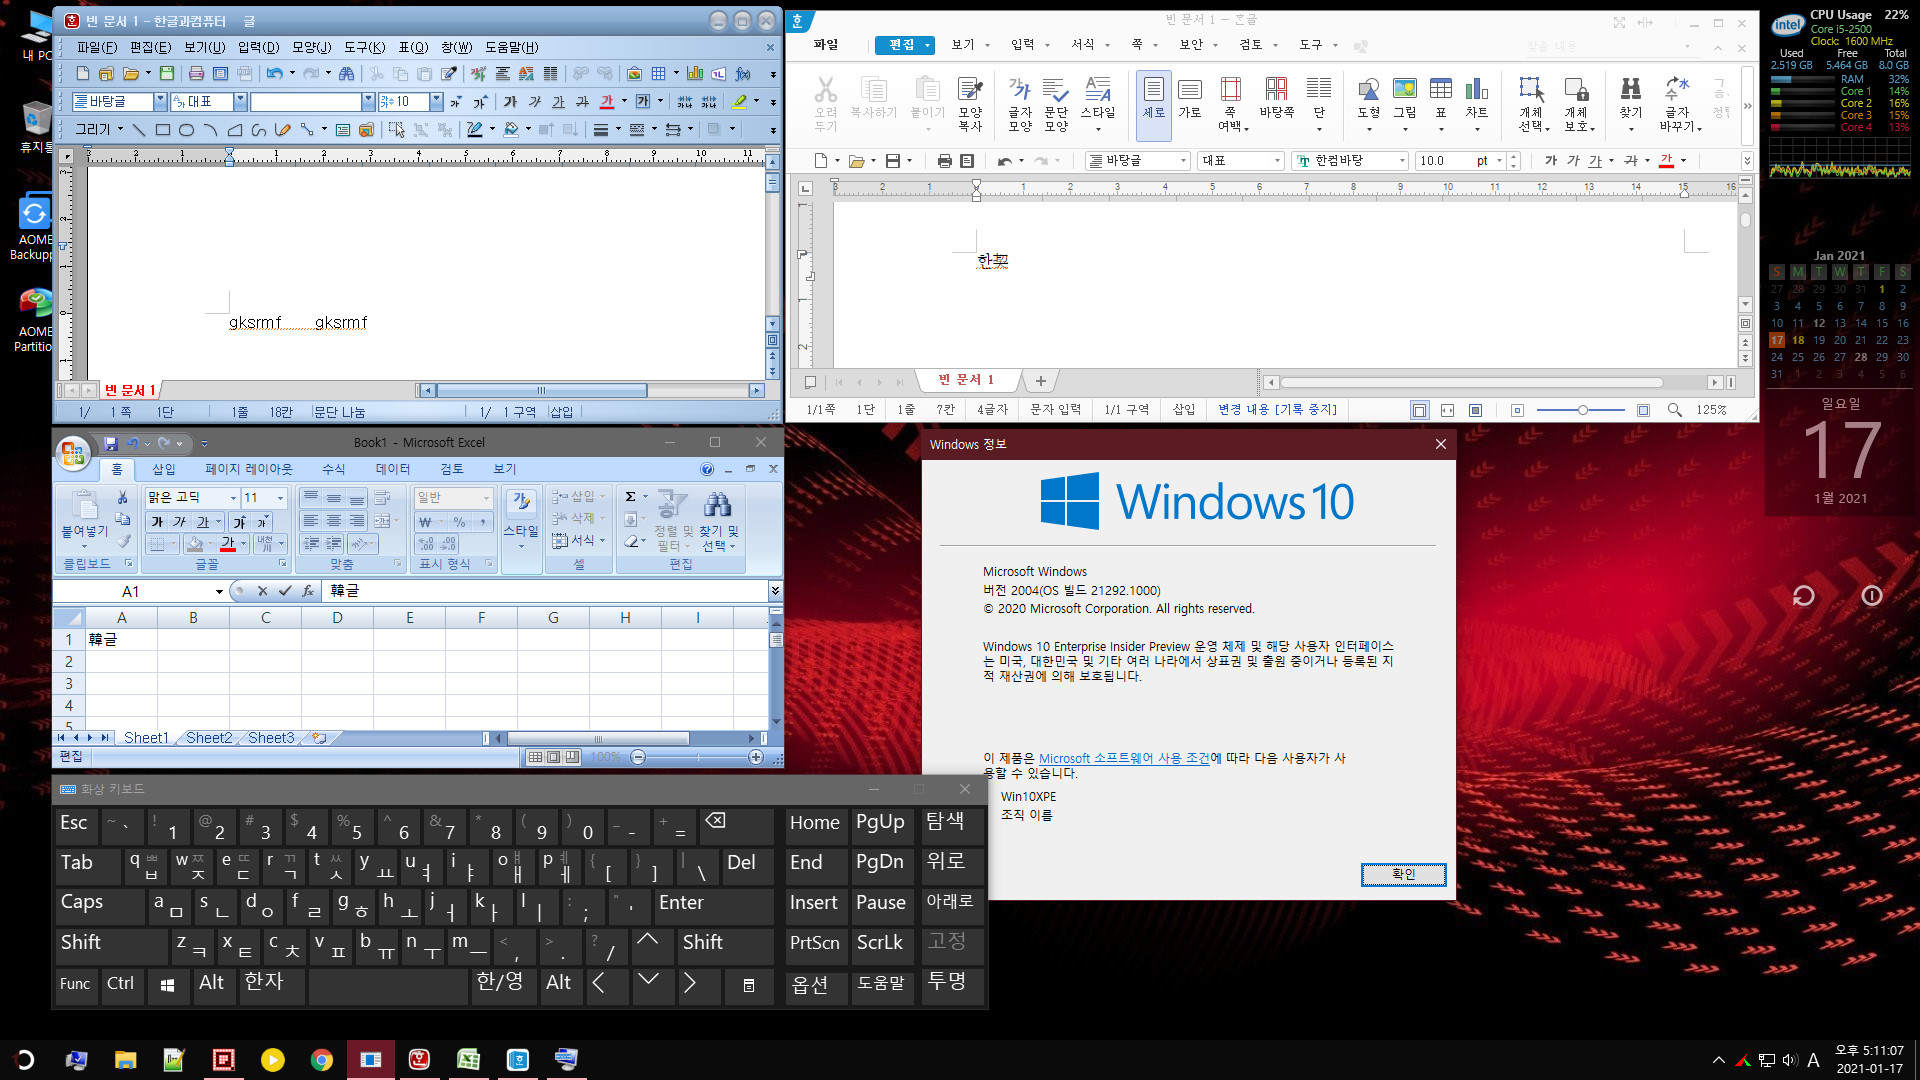Open 모양(J) menu in Hangul window
Screen dimensions: 1920x1080
(x=311, y=47)
